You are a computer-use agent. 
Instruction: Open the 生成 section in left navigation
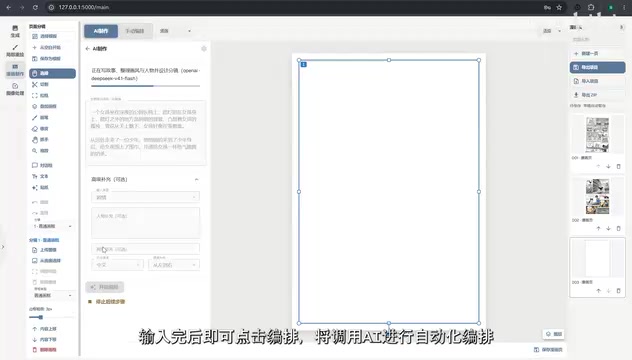coord(15,31)
